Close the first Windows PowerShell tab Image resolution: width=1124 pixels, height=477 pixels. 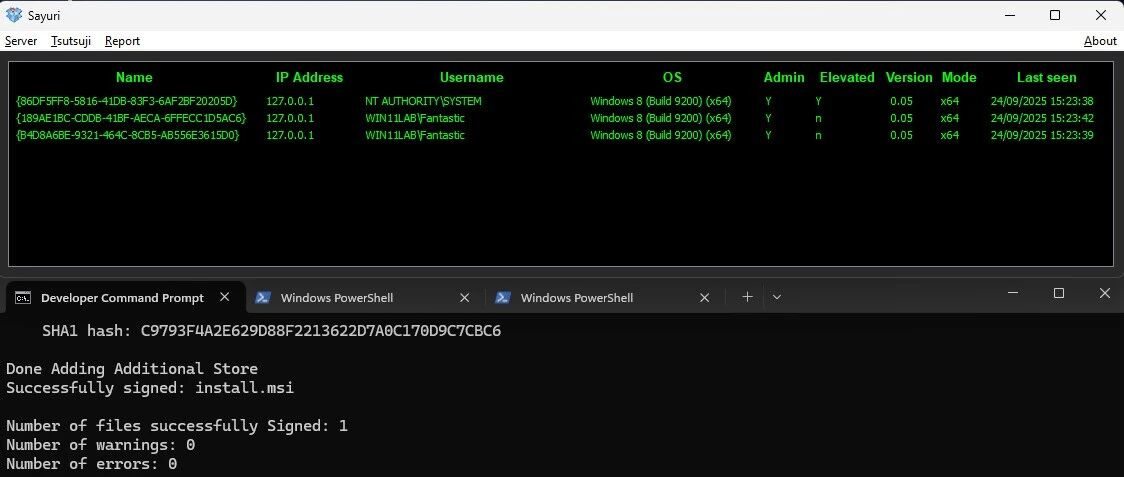click(465, 297)
